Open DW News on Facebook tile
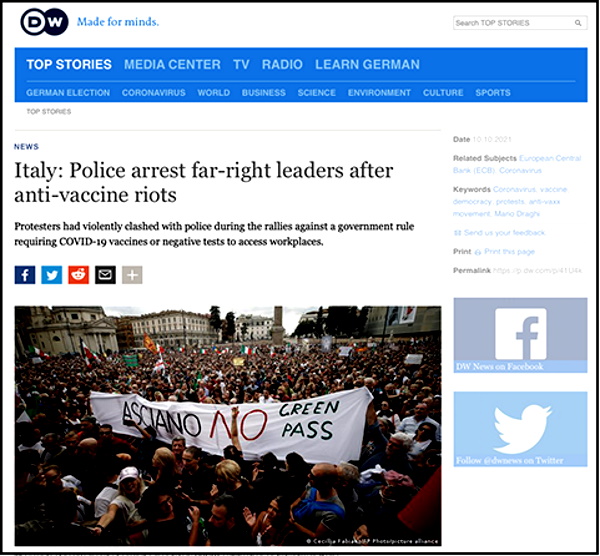 520,335
